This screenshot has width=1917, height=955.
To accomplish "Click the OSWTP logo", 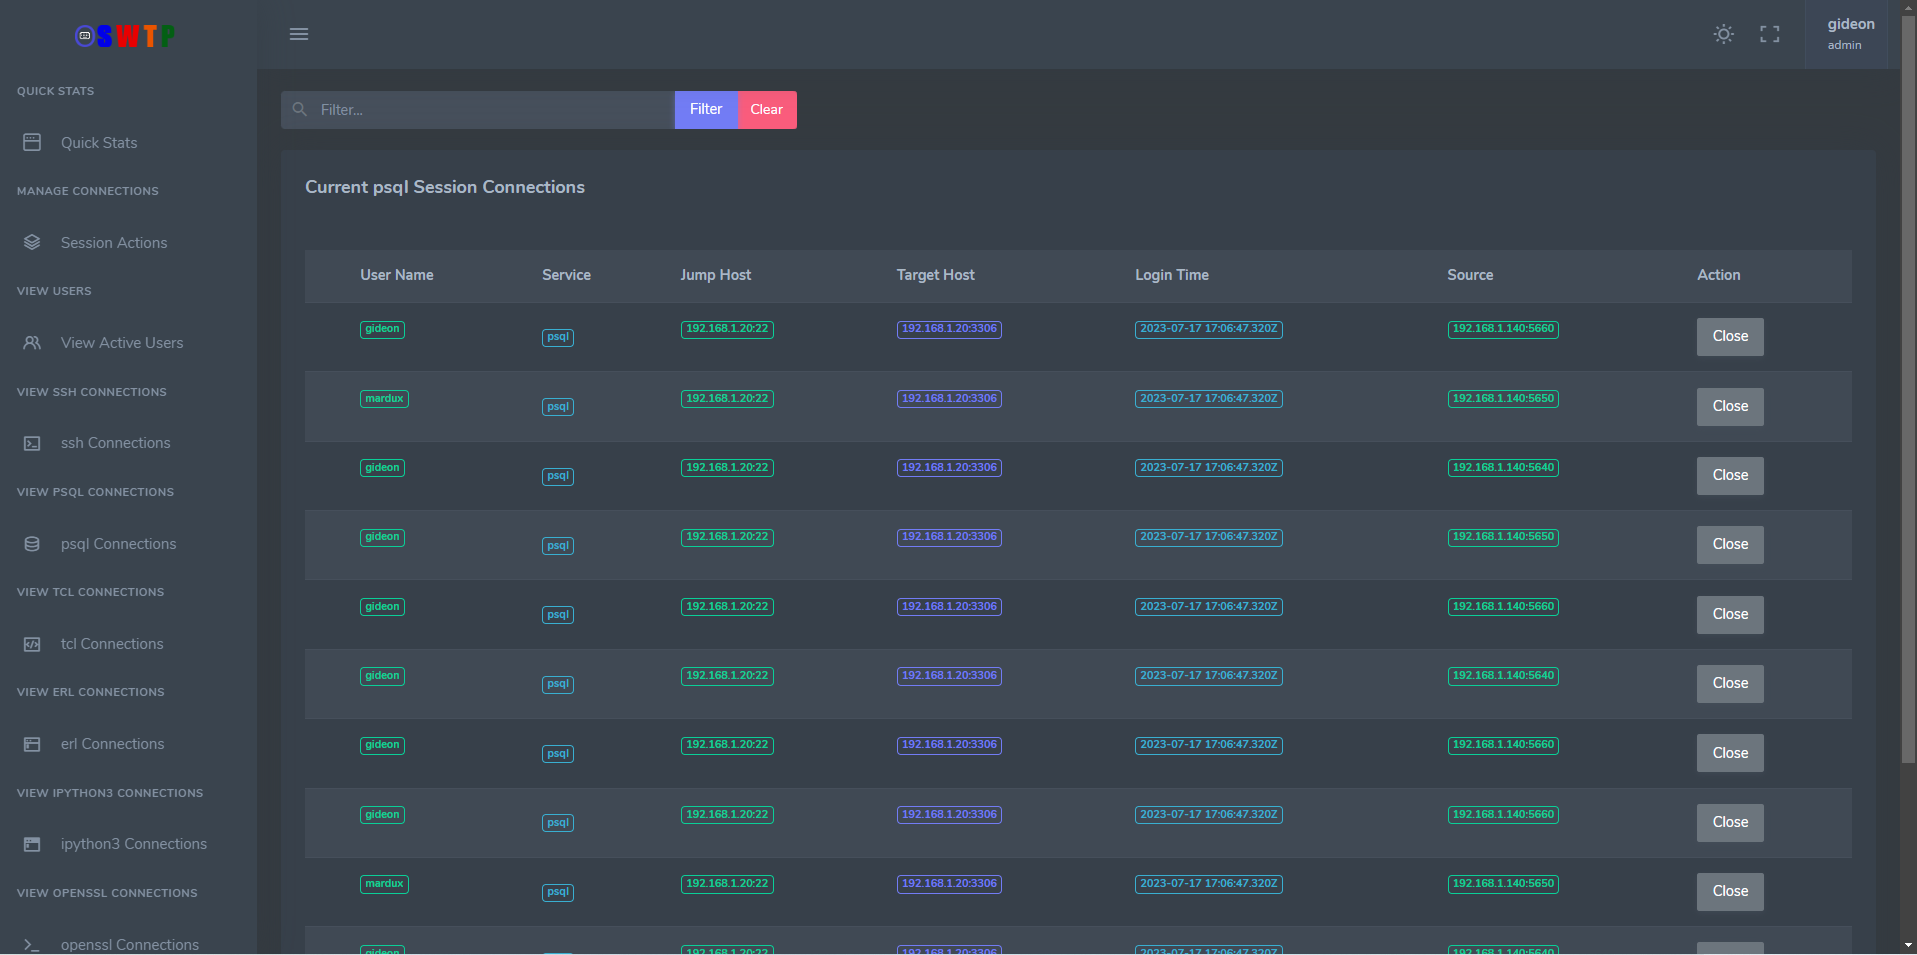I will (125, 37).
